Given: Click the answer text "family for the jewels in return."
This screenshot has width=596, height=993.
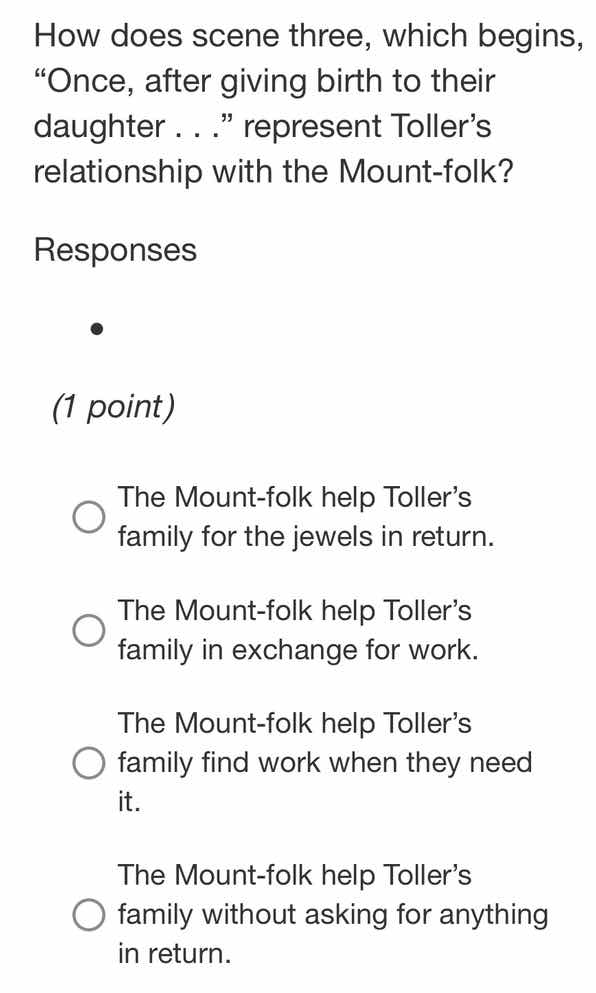Looking at the screenshot, I should point(306,537).
